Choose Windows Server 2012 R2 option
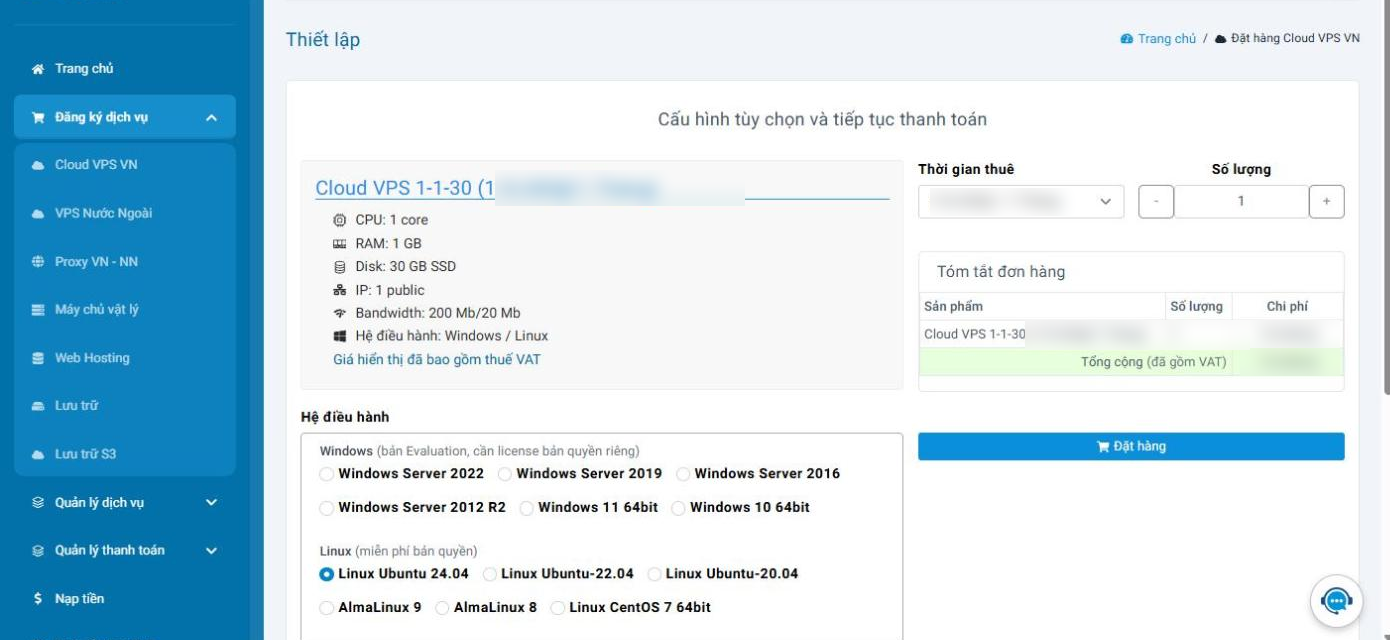 (327, 508)
